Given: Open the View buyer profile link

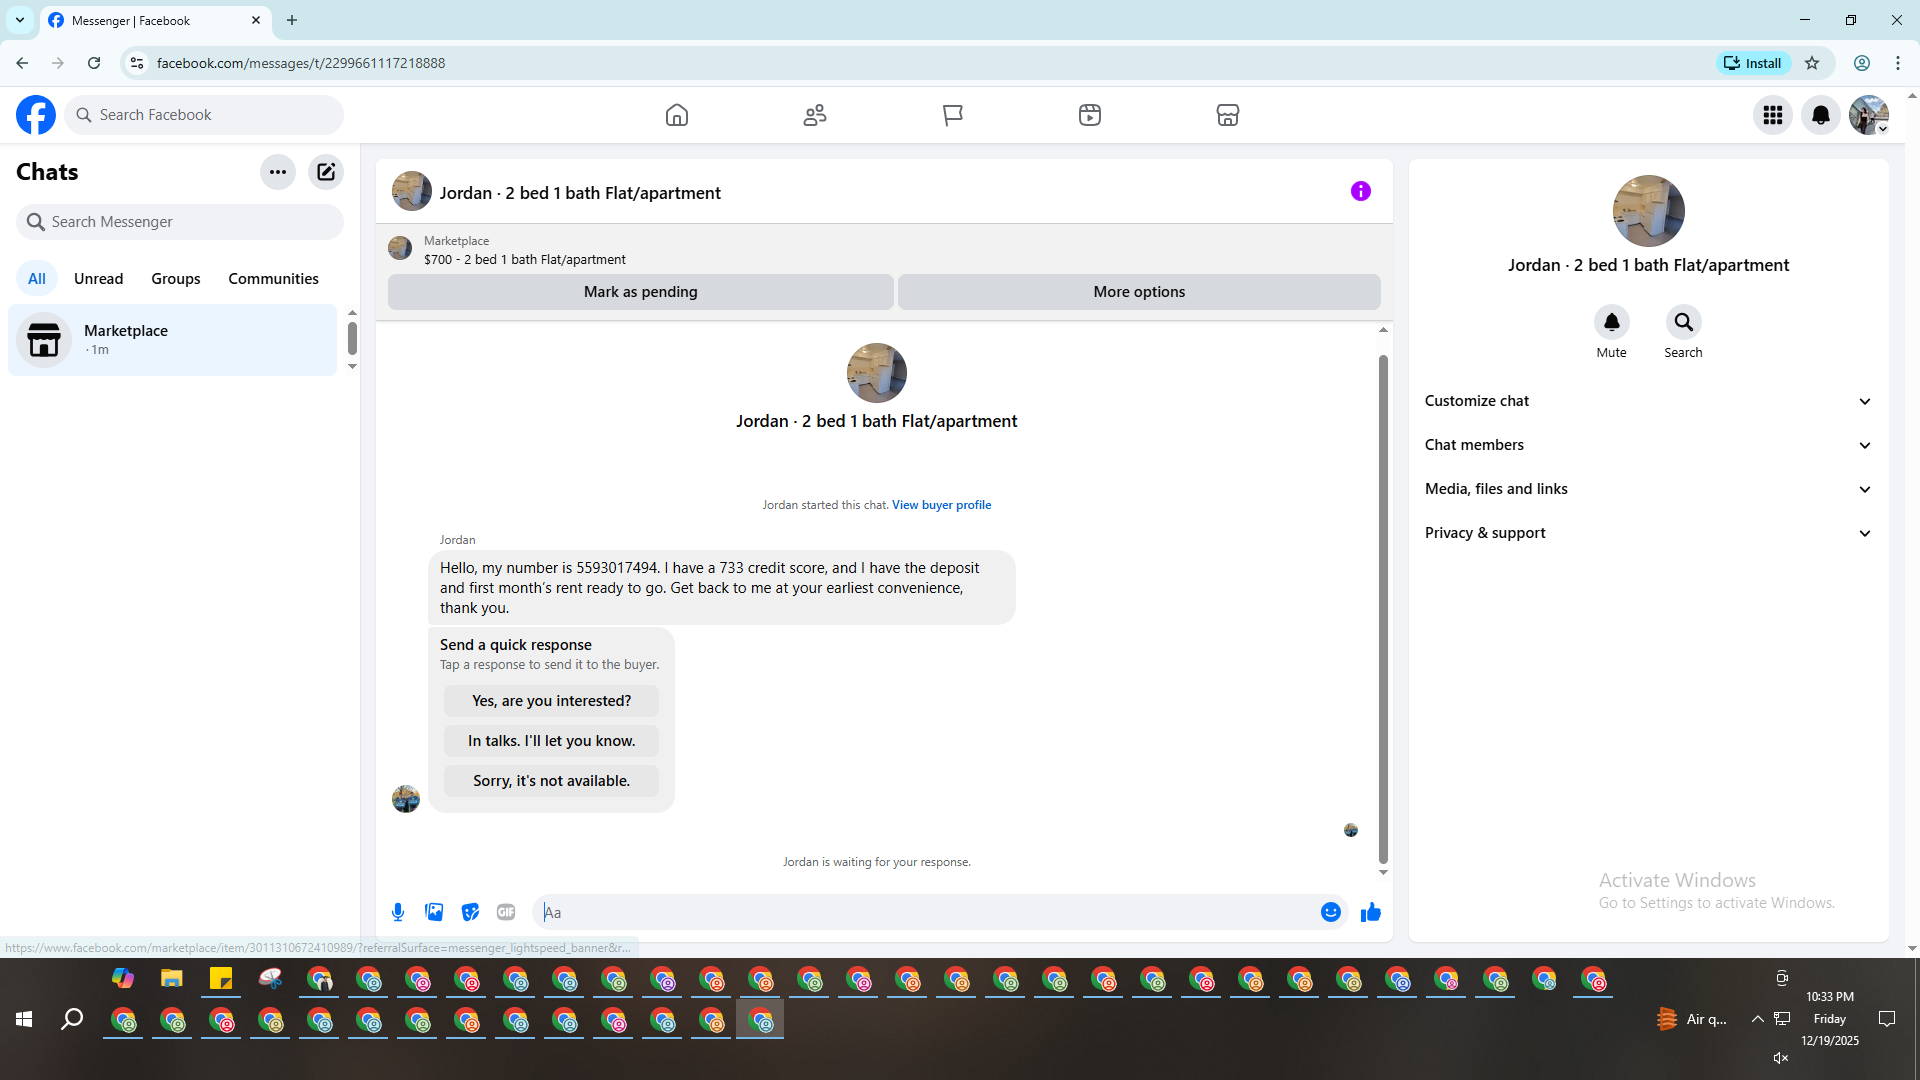Looking at the screenshot, I should (x=941, y=505).
